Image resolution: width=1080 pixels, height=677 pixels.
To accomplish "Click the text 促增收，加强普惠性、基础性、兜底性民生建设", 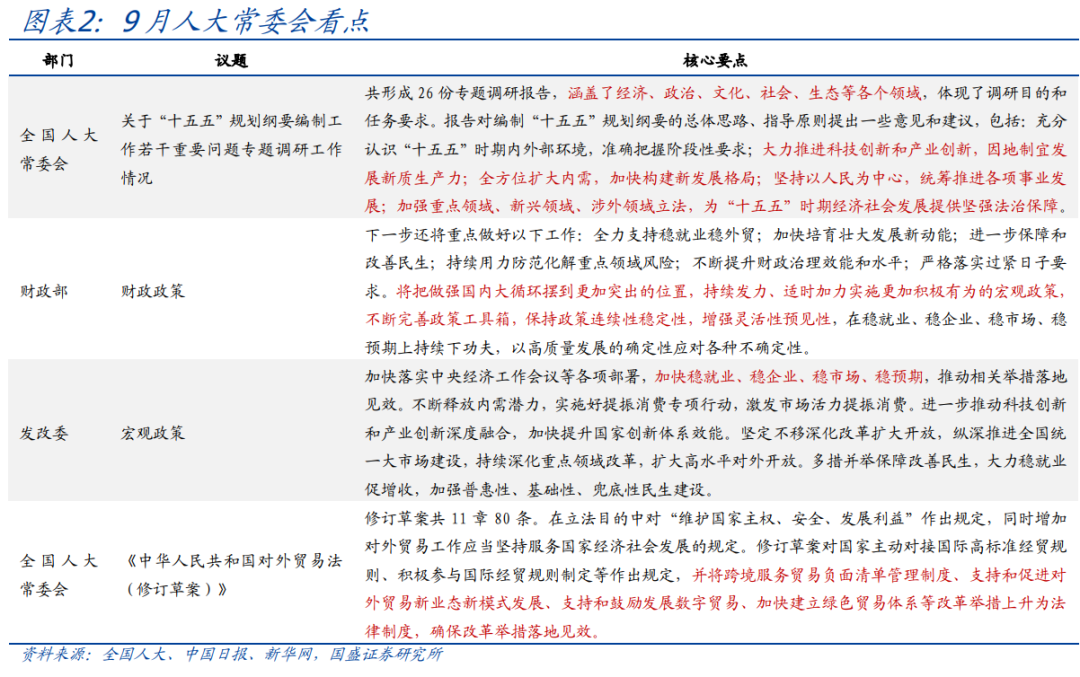I will pos(539,490).
